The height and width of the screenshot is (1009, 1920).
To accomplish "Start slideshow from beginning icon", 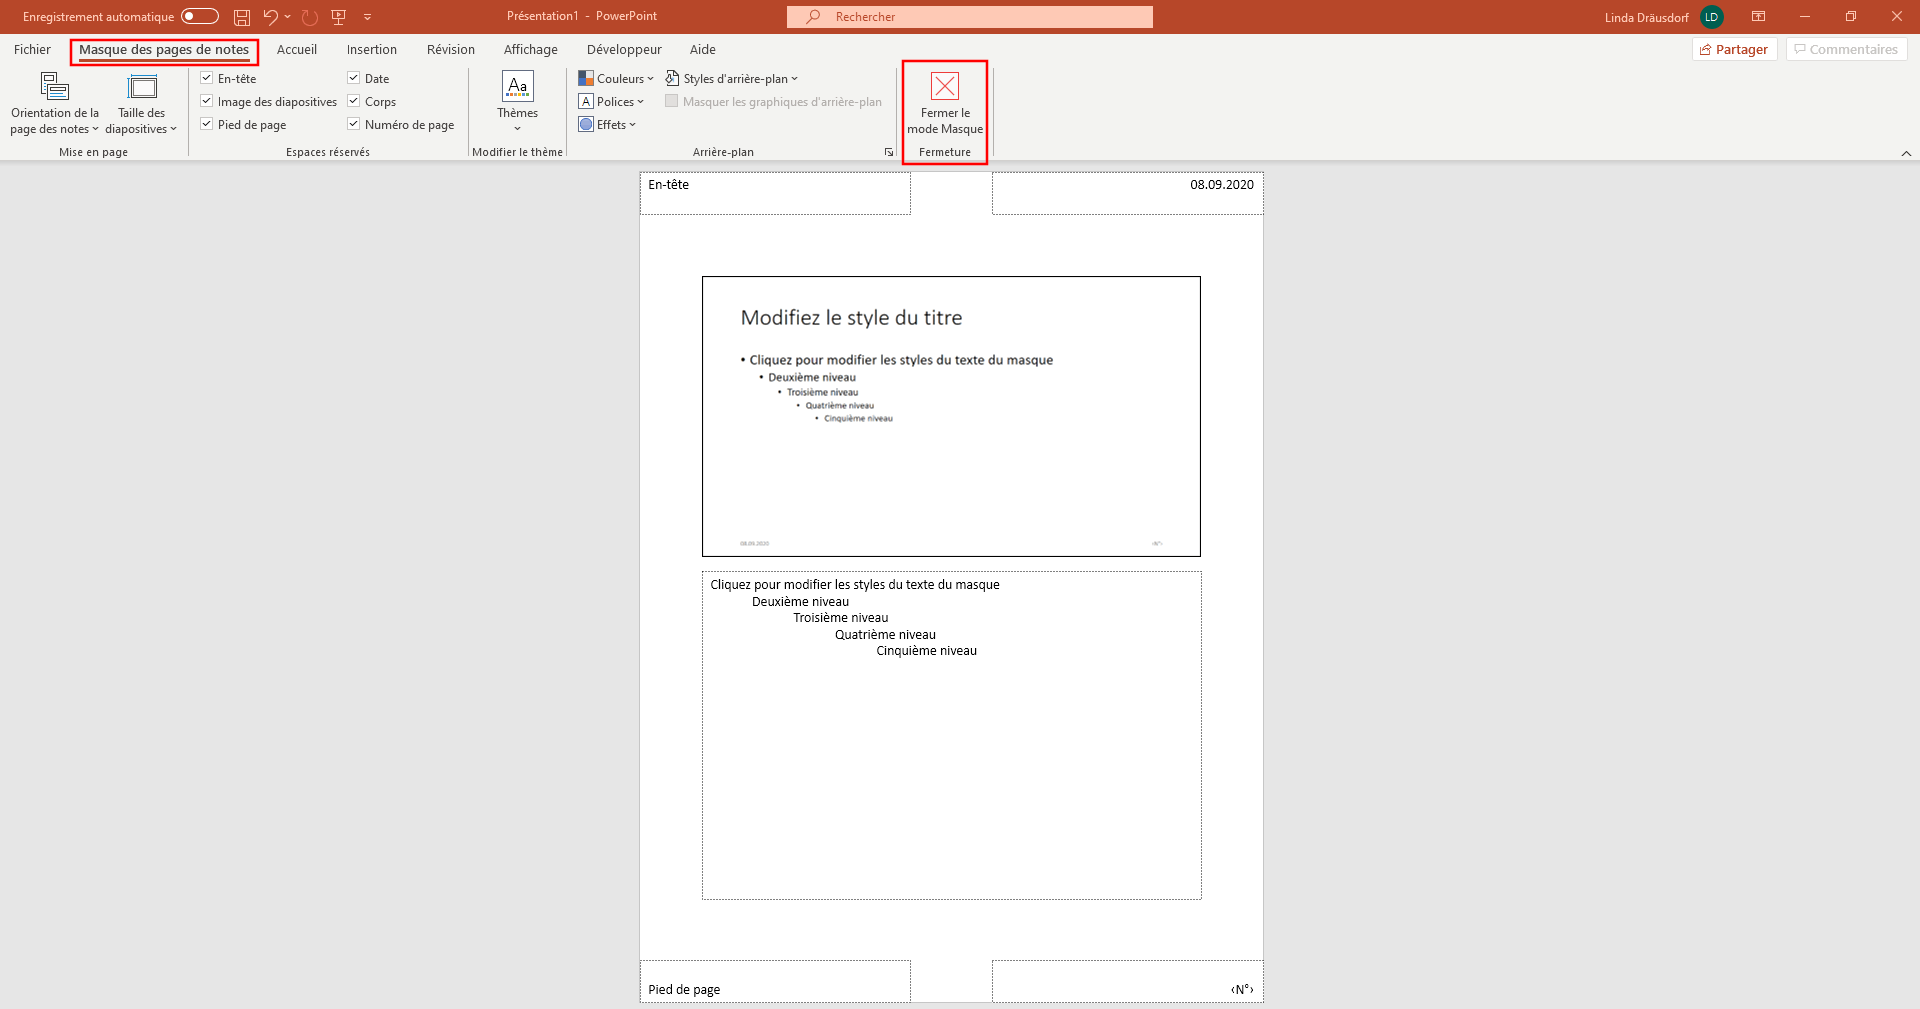I will click(339, 17).
